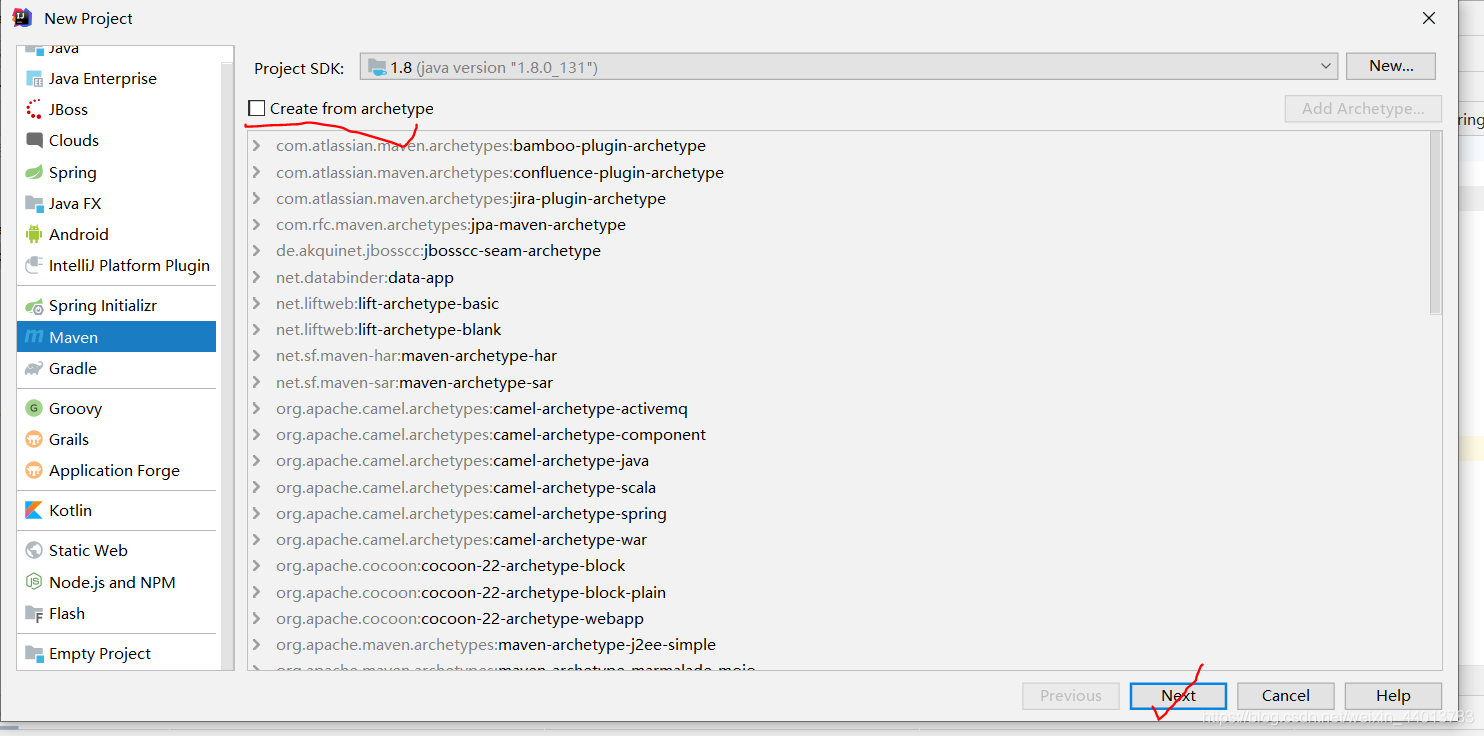
Task: Click the Add Archetype... button
Action: tap(1363, 109)
